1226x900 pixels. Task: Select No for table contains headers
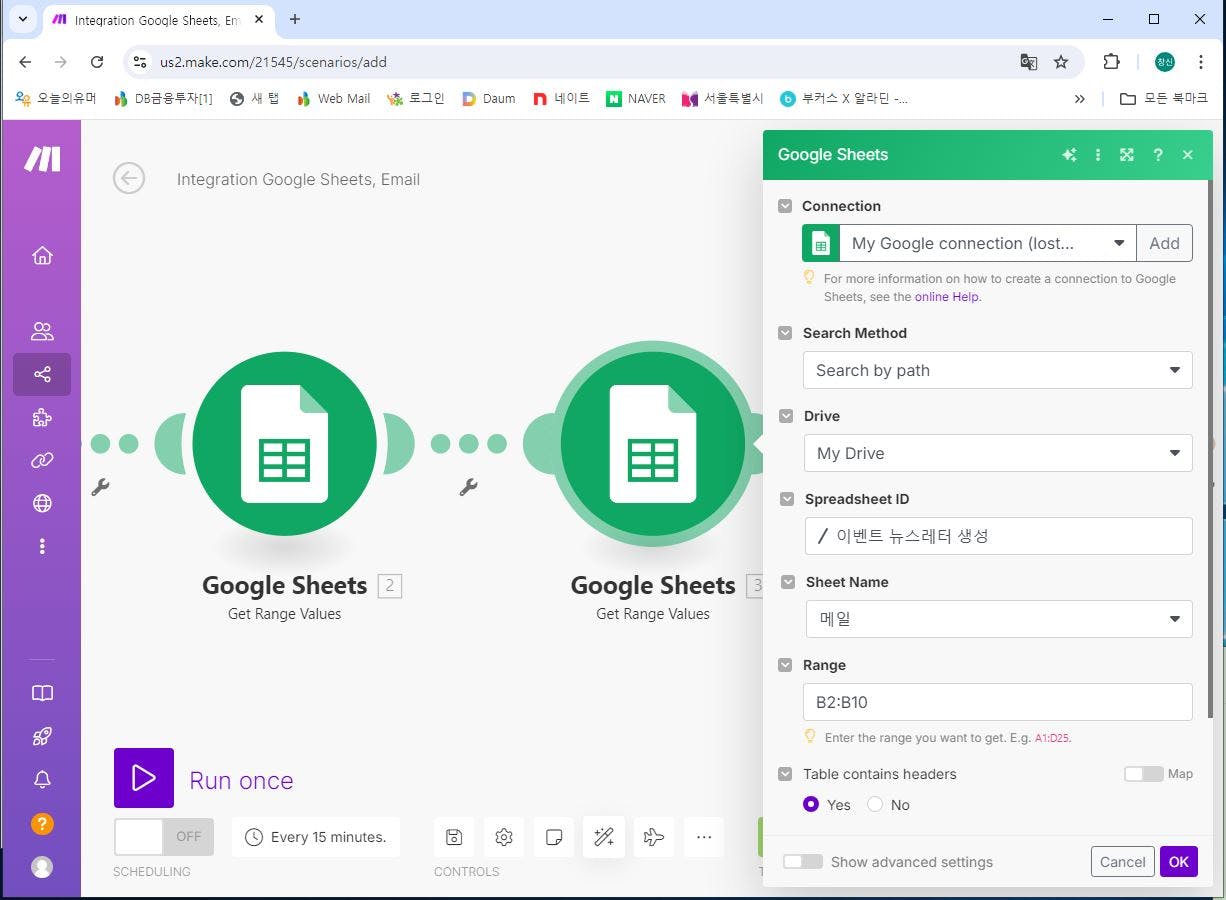(x=875, y=805)
